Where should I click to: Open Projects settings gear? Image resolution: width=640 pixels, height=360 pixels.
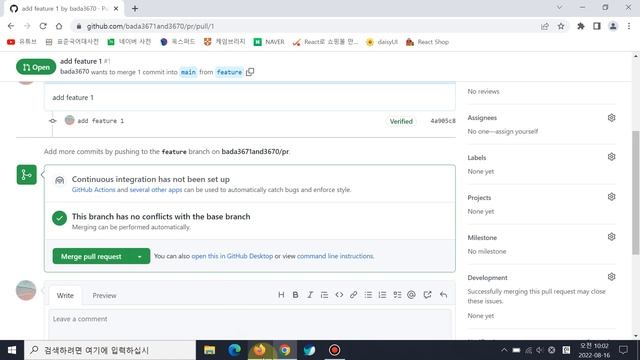611,197
